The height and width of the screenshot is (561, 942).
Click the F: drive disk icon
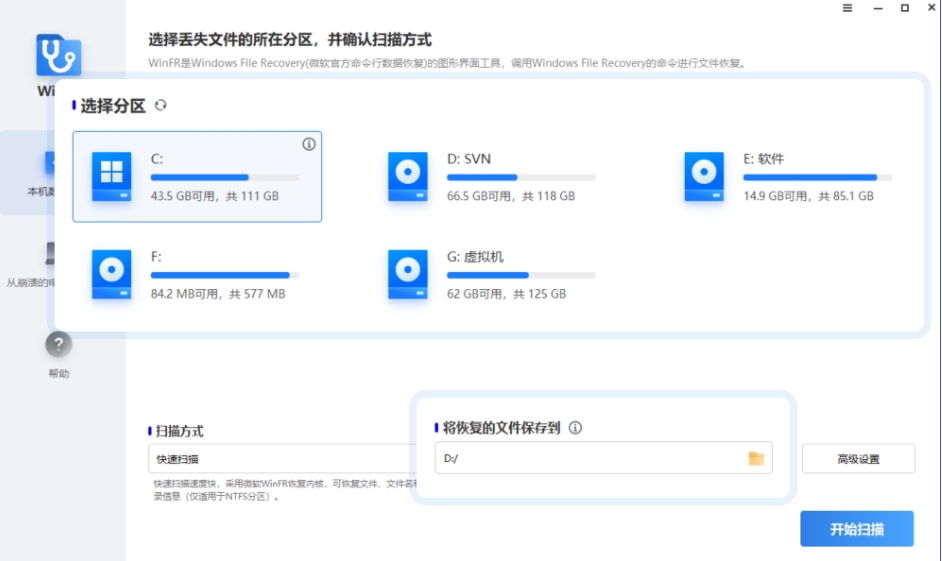coord(111,275)
